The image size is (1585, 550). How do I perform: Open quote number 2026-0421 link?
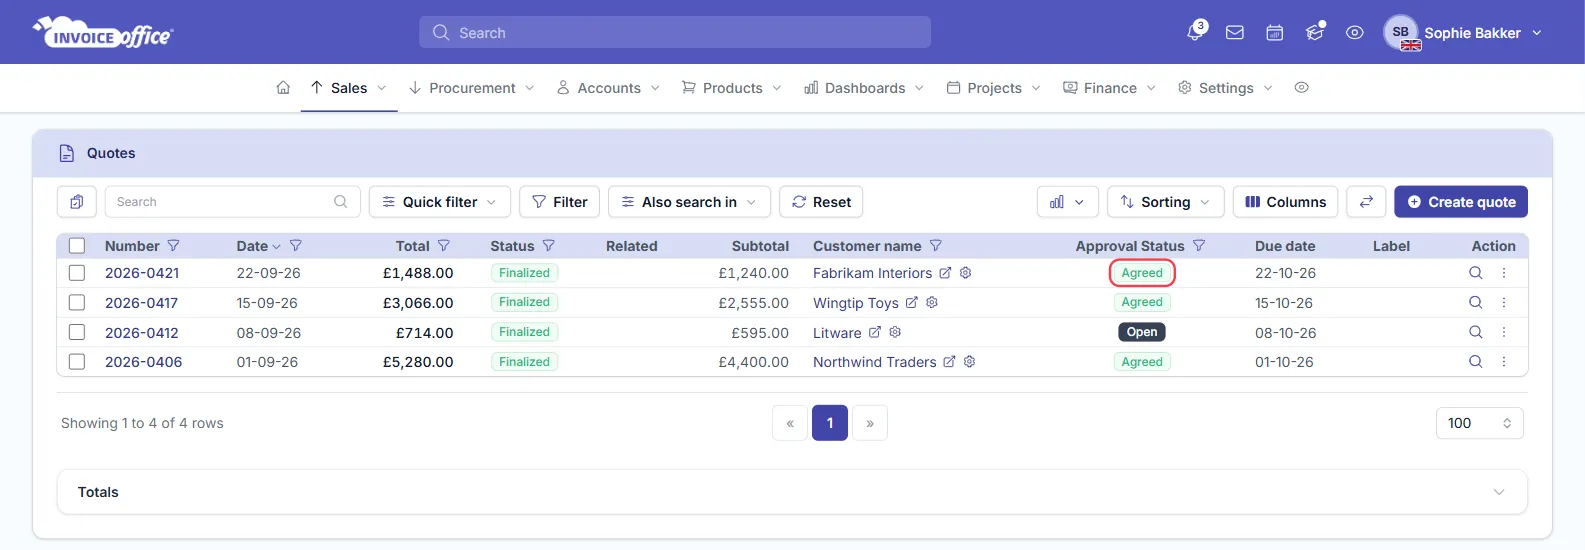[x=142, y=273]
